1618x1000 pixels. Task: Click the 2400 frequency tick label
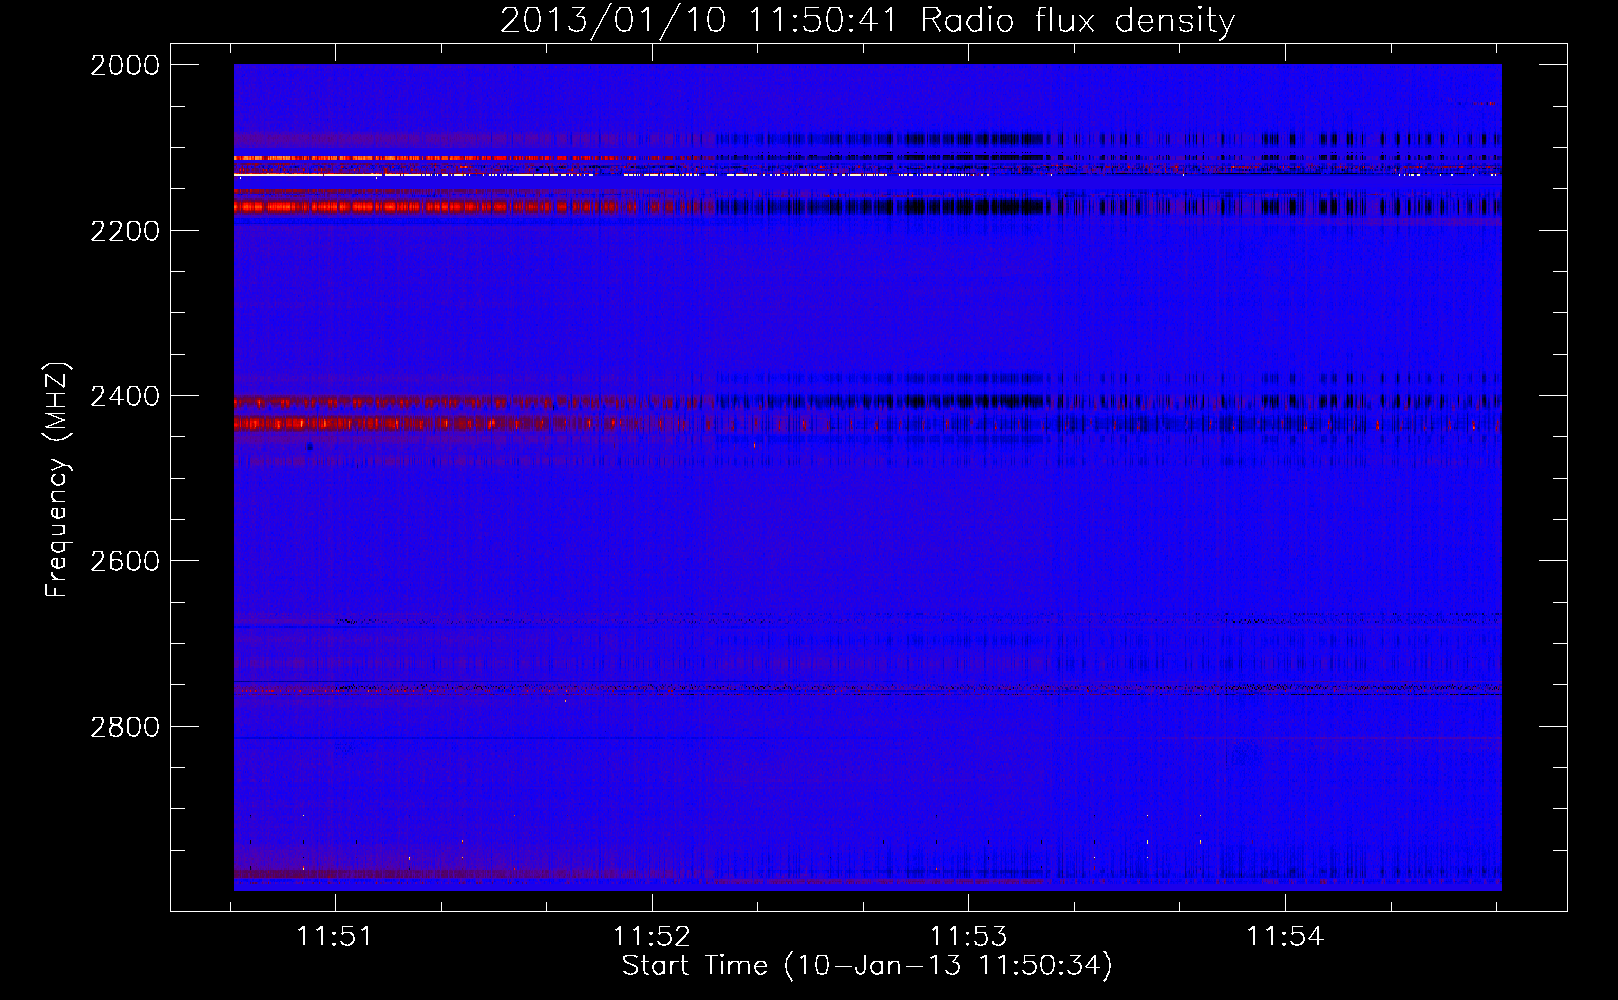pyautogui.click(x=125, y=396)
